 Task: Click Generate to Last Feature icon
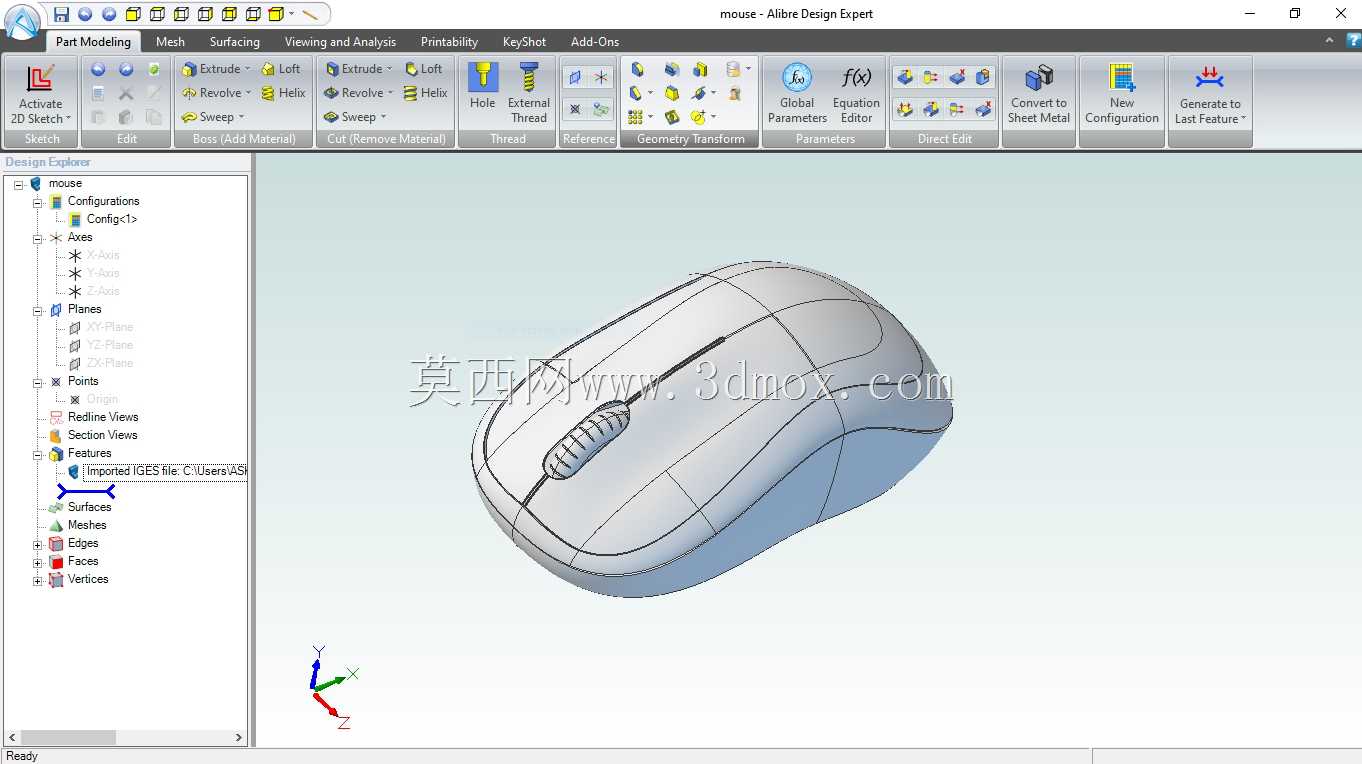coord(1210,78)
